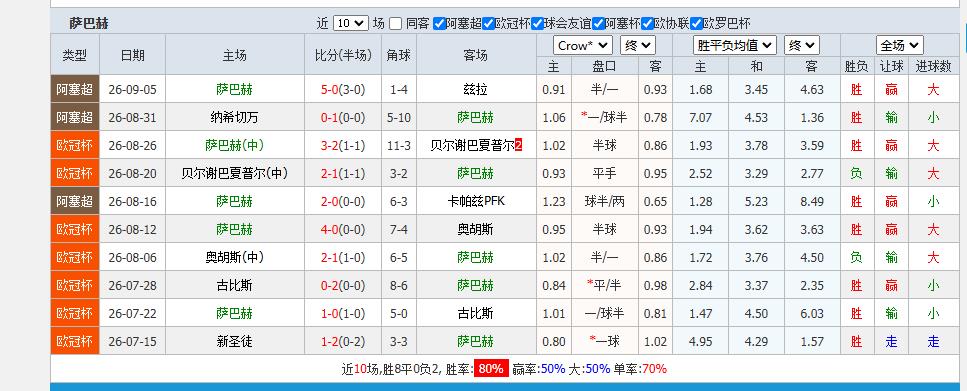Open away team 兹拉
Image resolution: width=967 pixels, height=391 pixels.
(x=475, y=89)
